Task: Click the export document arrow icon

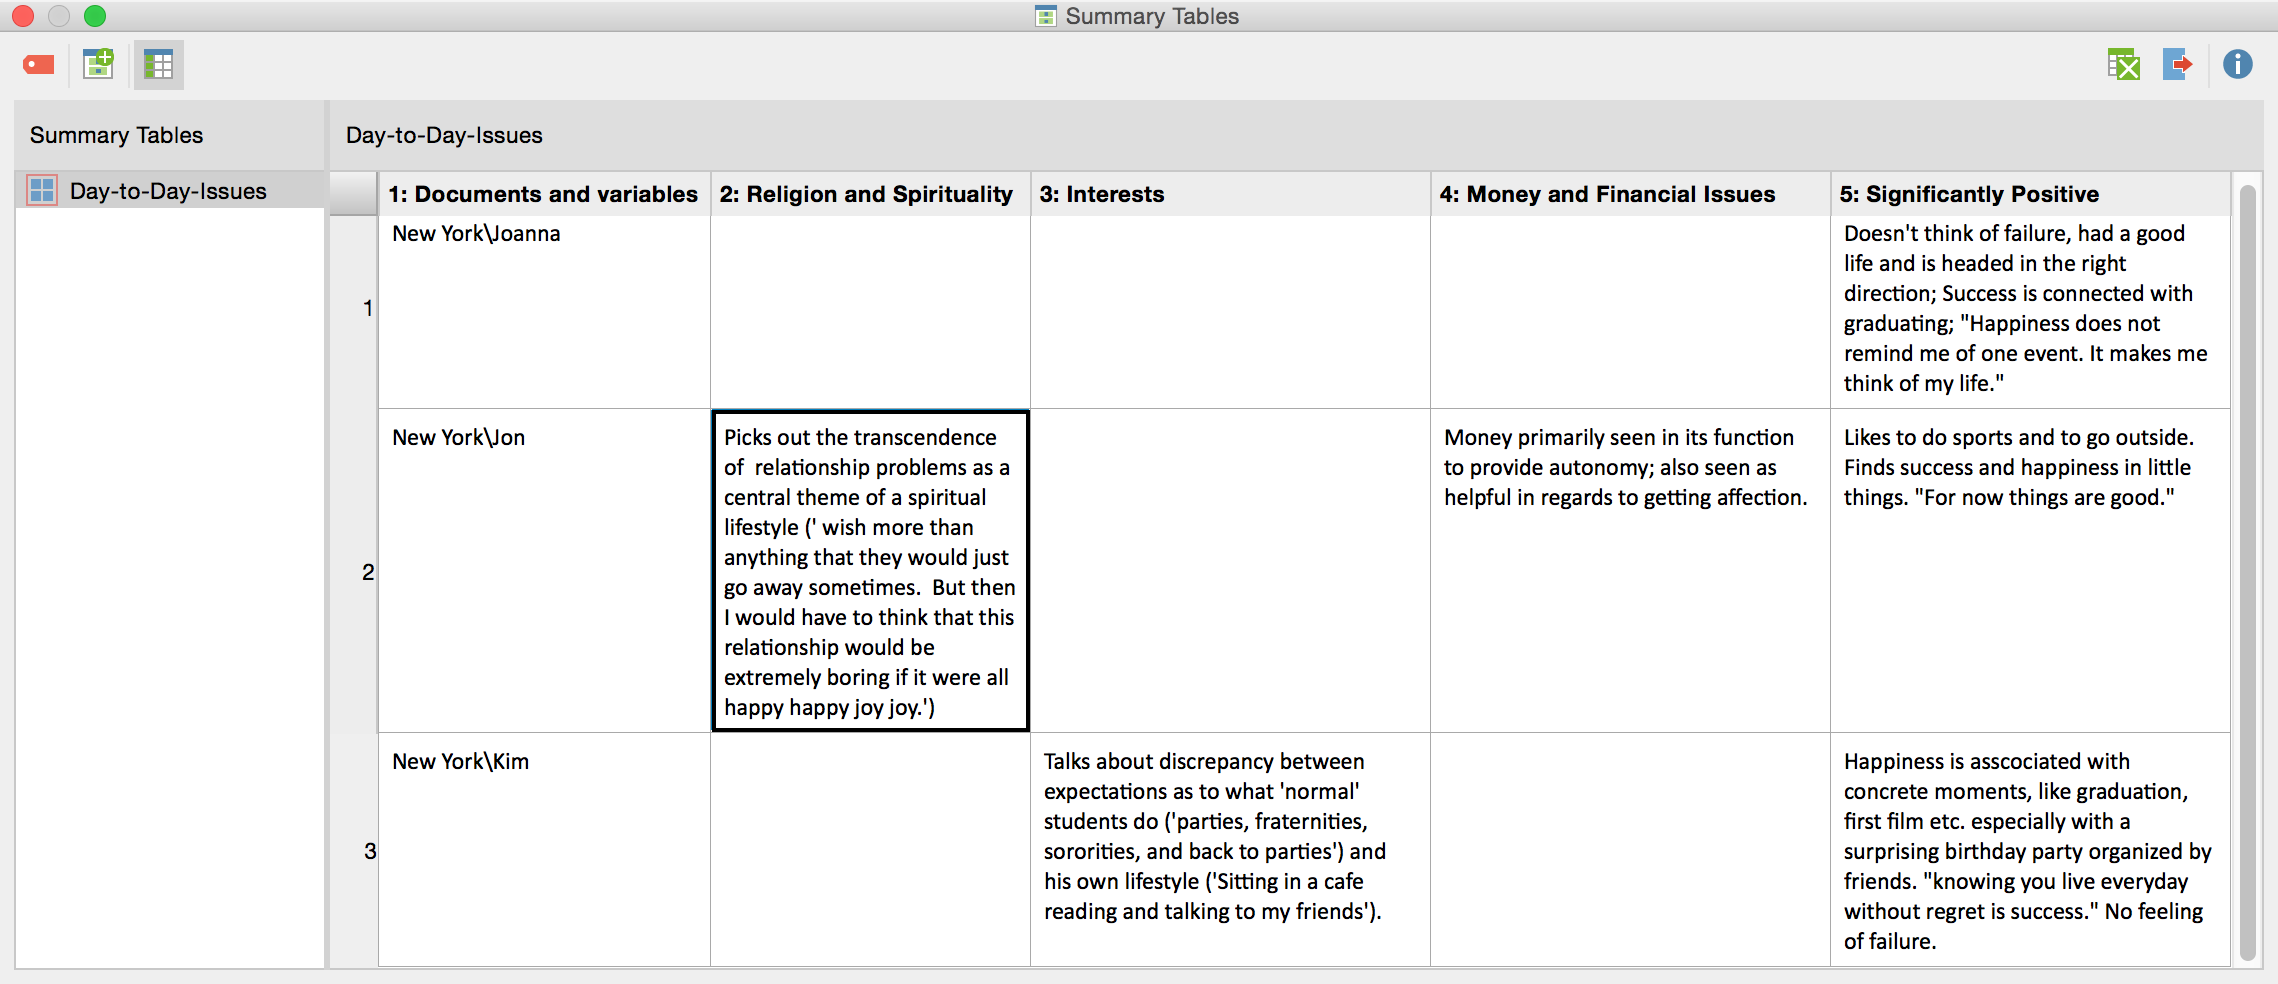Action: click(2178, 65)
